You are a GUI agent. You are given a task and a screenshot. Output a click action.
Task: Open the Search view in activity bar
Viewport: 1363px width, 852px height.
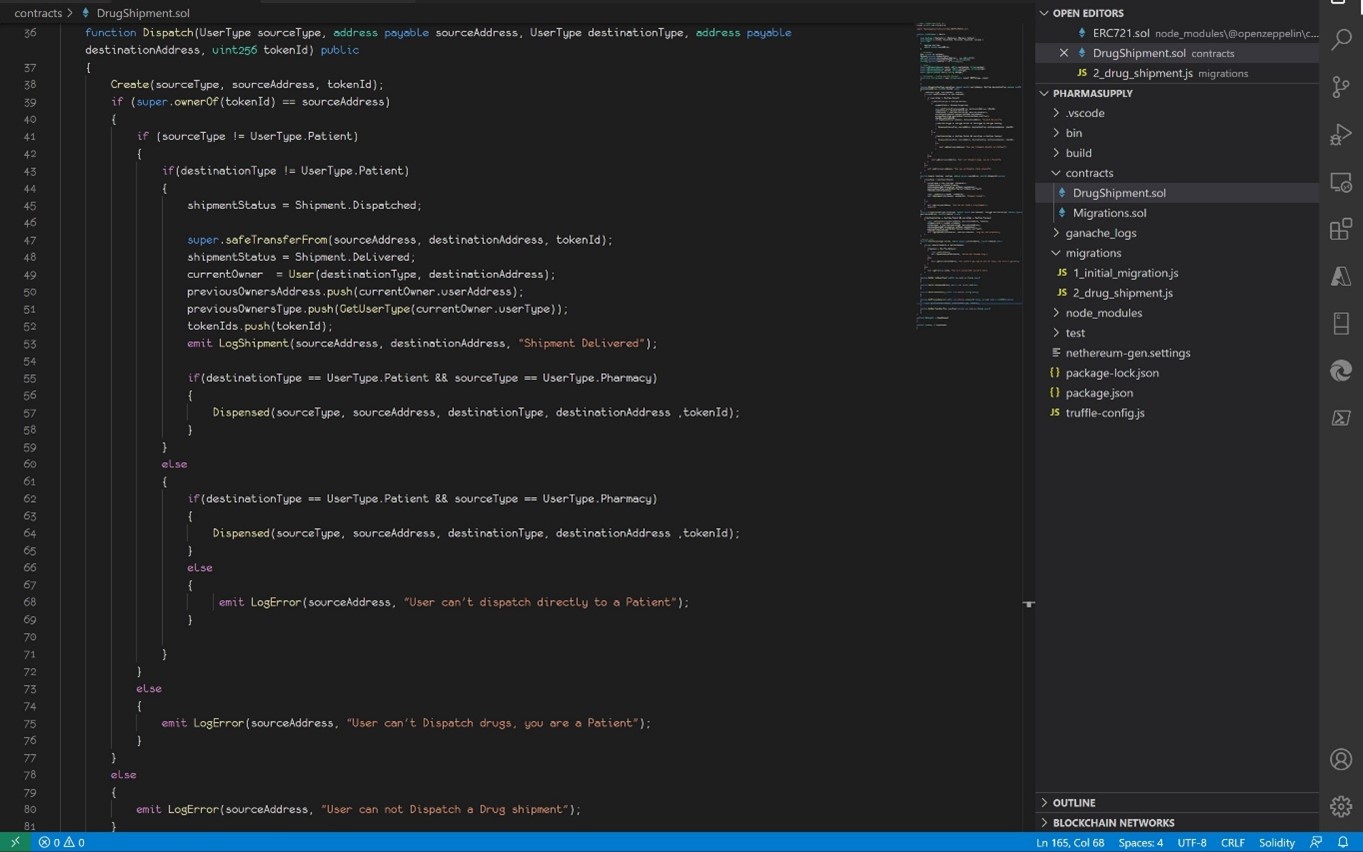(1341, 40)
